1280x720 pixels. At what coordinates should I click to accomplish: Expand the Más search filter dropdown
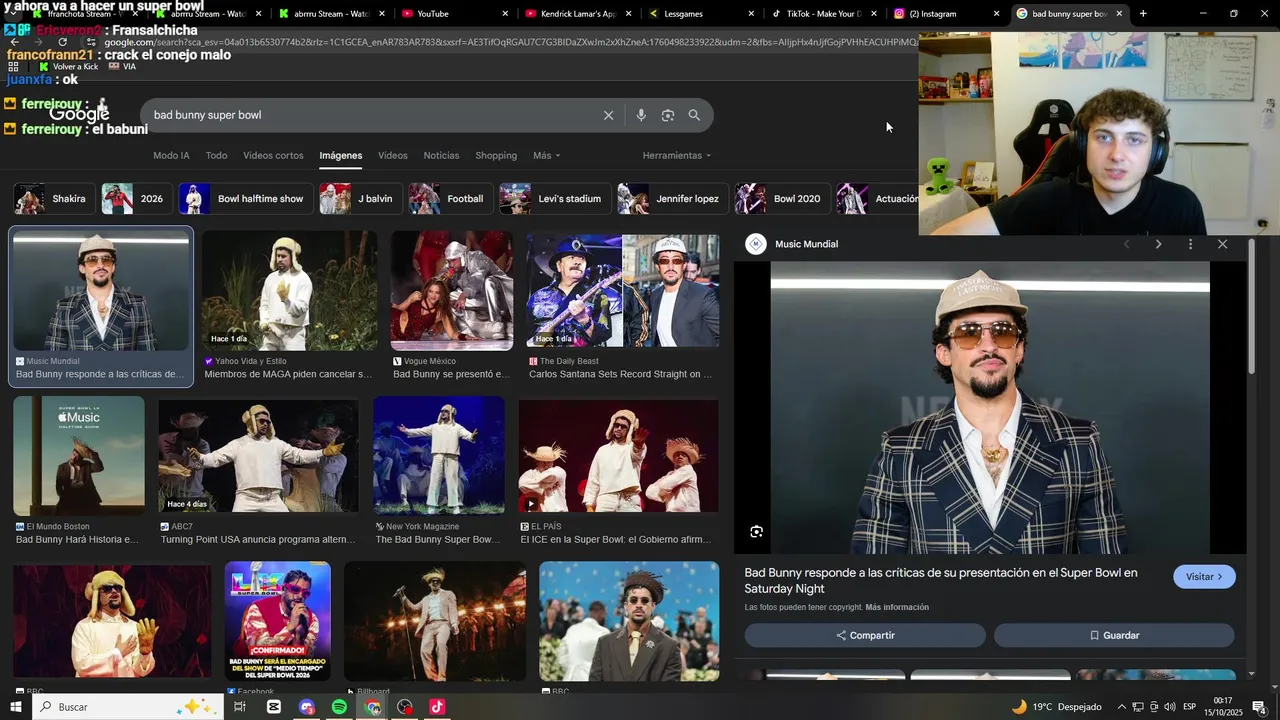coord(546,156)
